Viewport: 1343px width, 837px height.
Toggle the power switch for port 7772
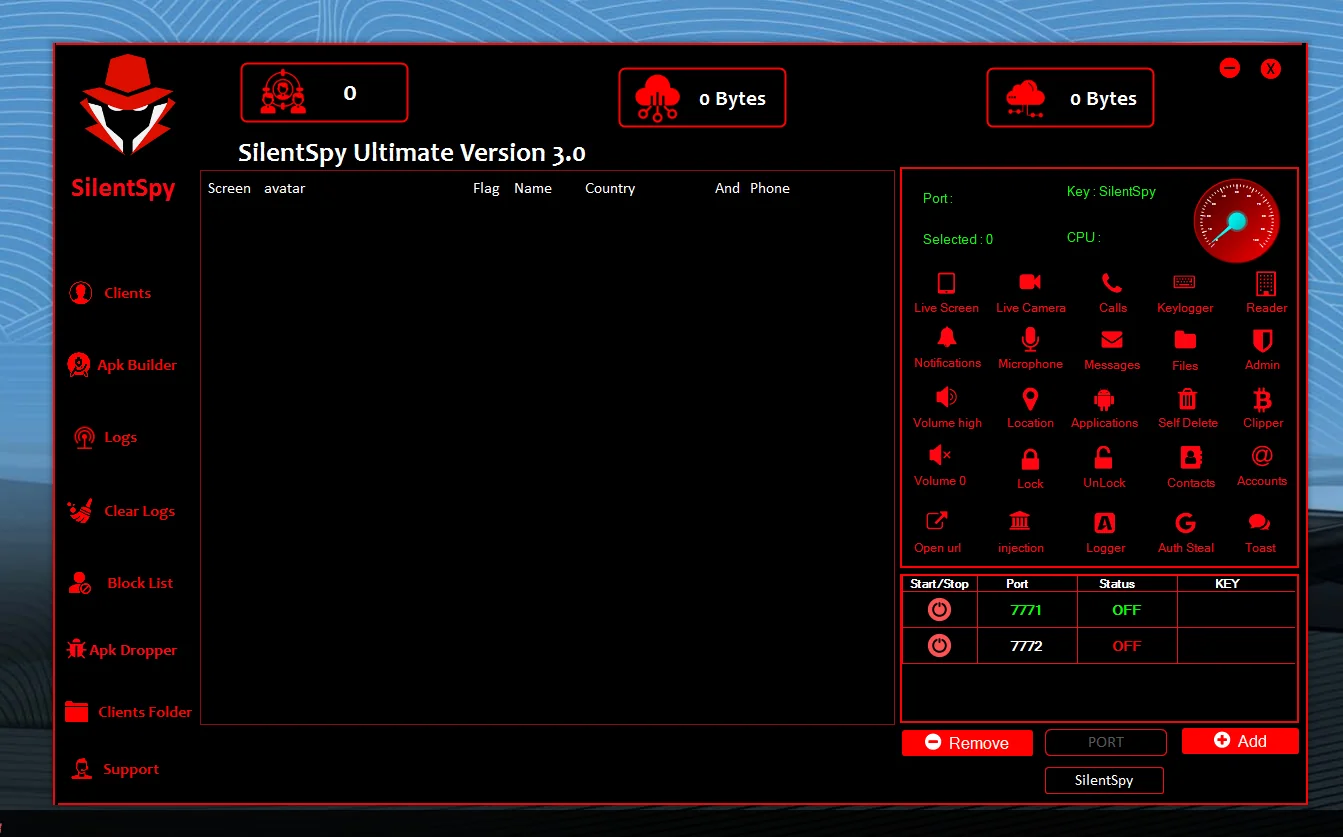click(x=938, y=645)
